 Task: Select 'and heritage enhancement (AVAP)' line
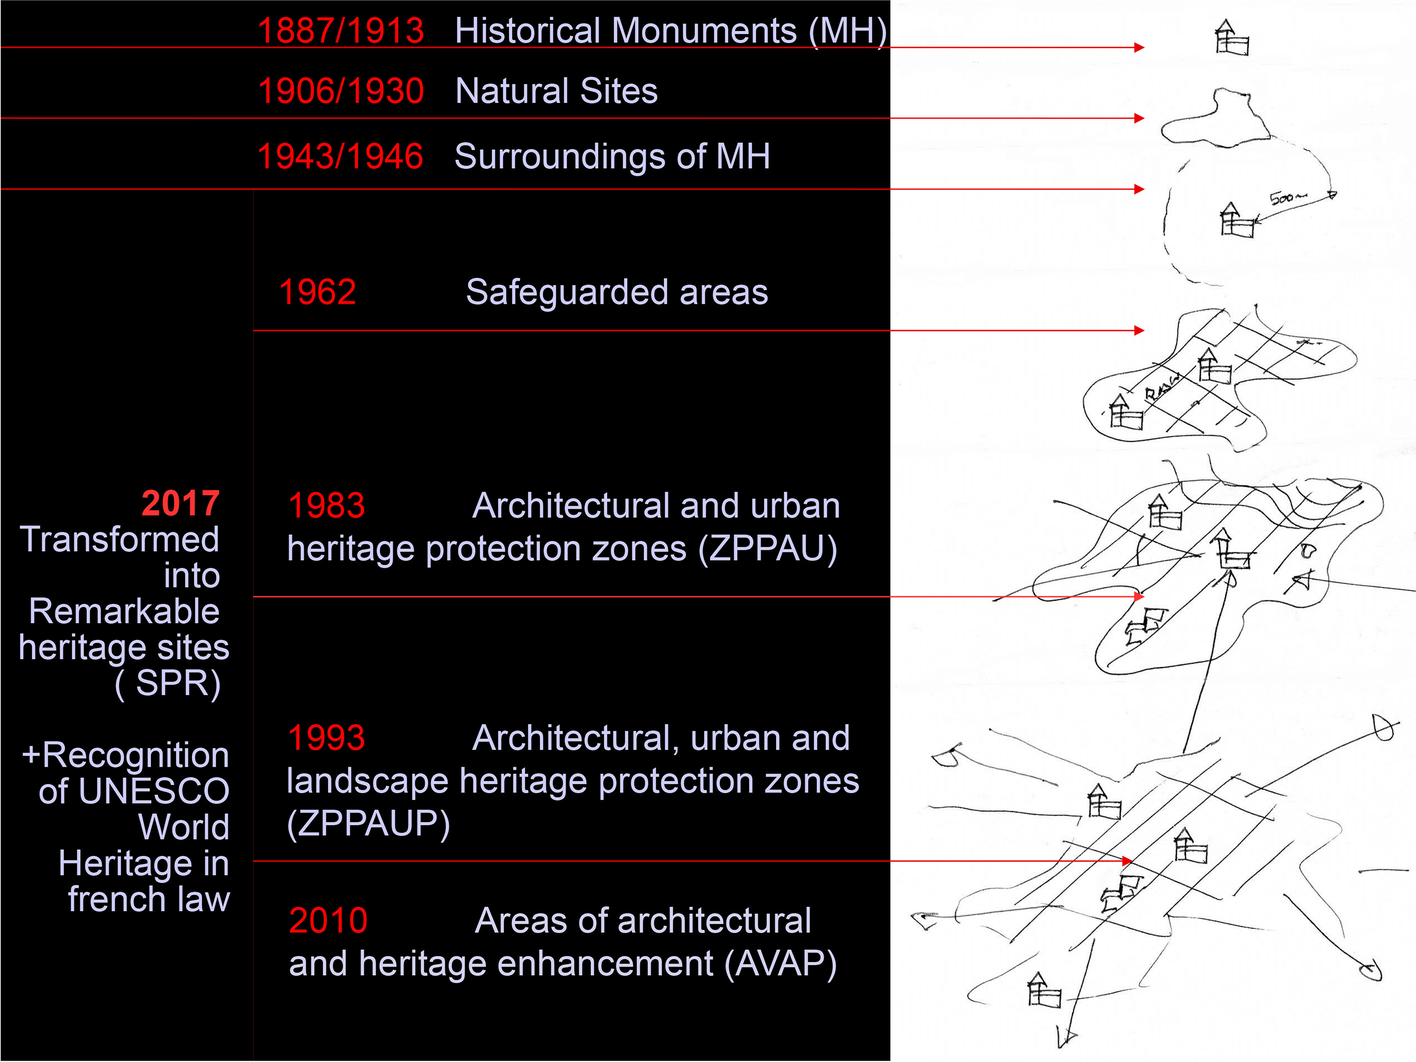coord(563,964)
